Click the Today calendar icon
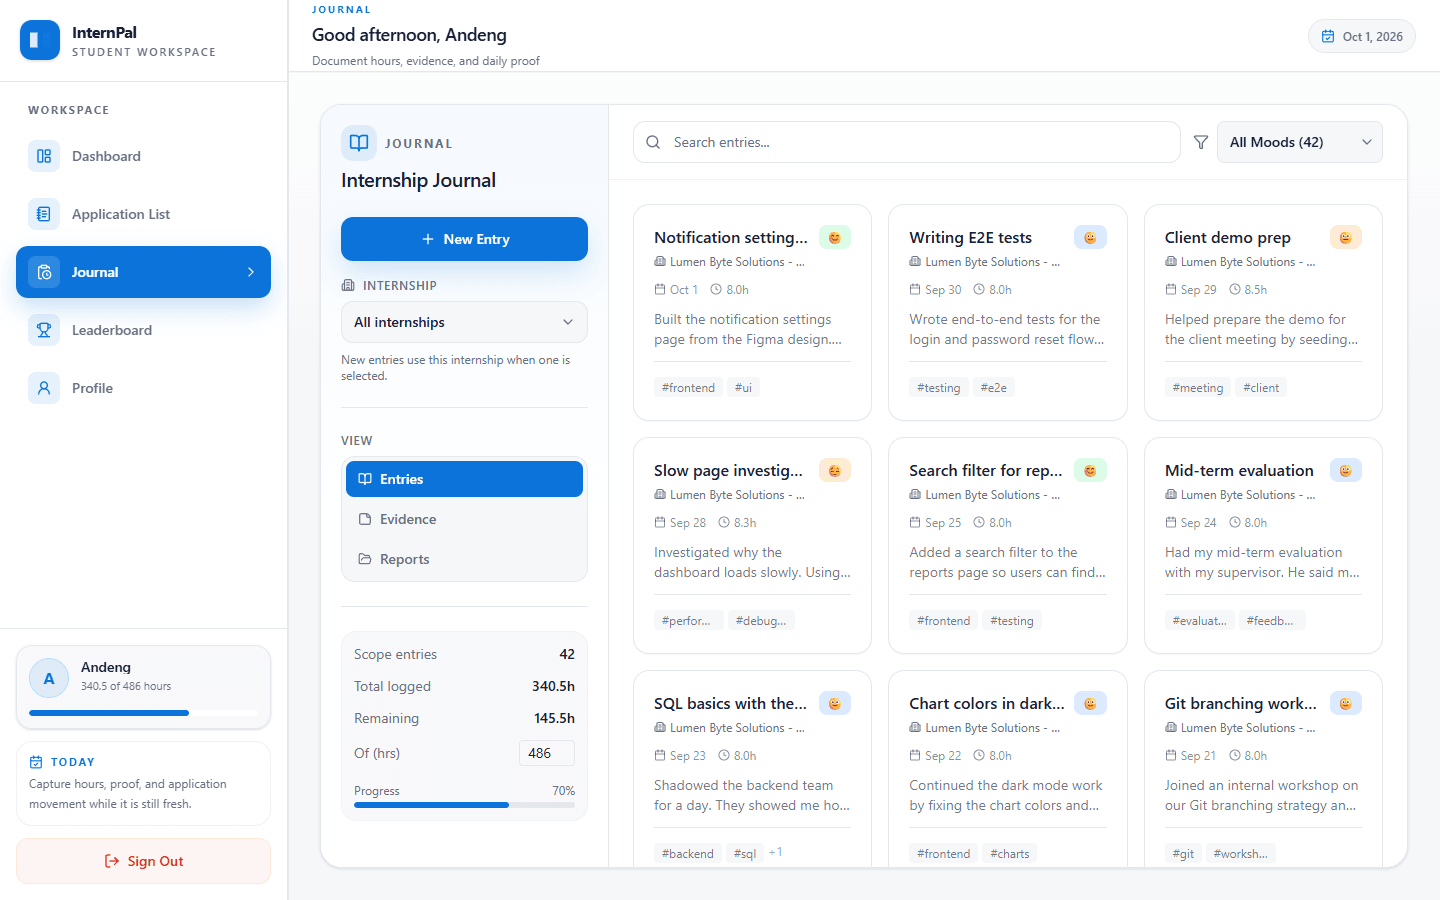The width and height of the screenshot is (1440, 900). 36,762
